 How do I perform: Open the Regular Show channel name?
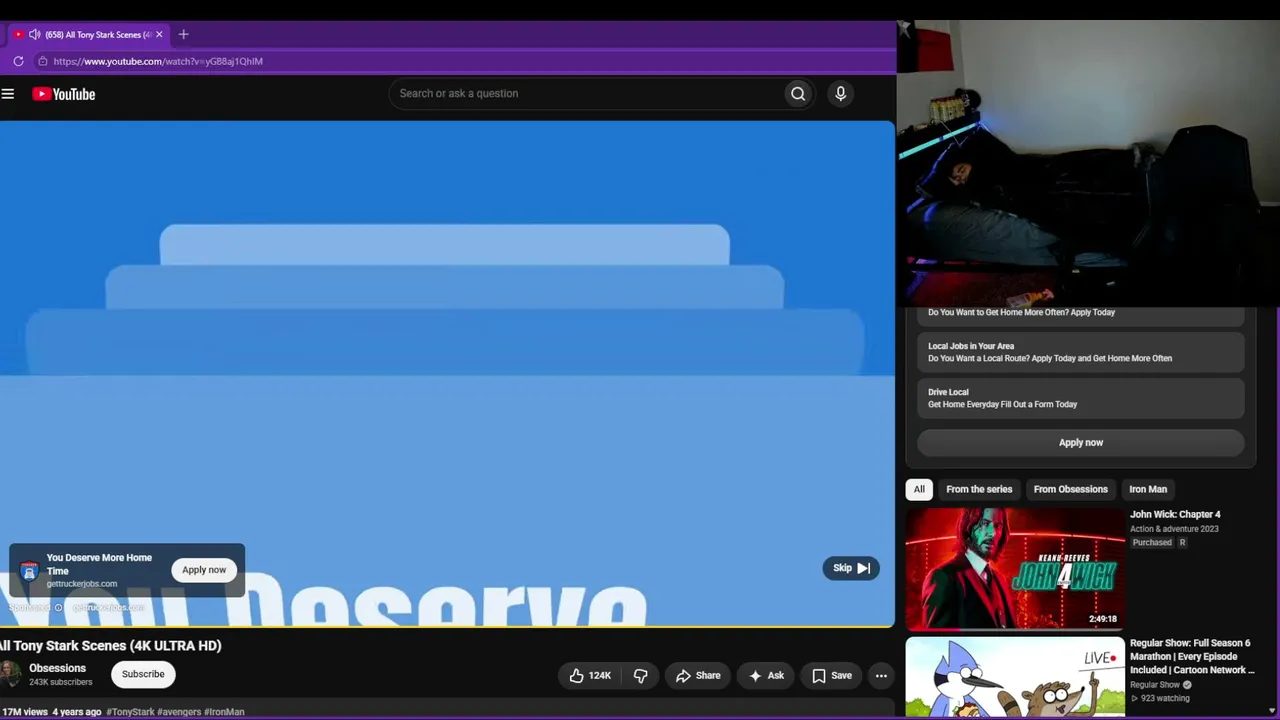click(x=1155, y=685)
